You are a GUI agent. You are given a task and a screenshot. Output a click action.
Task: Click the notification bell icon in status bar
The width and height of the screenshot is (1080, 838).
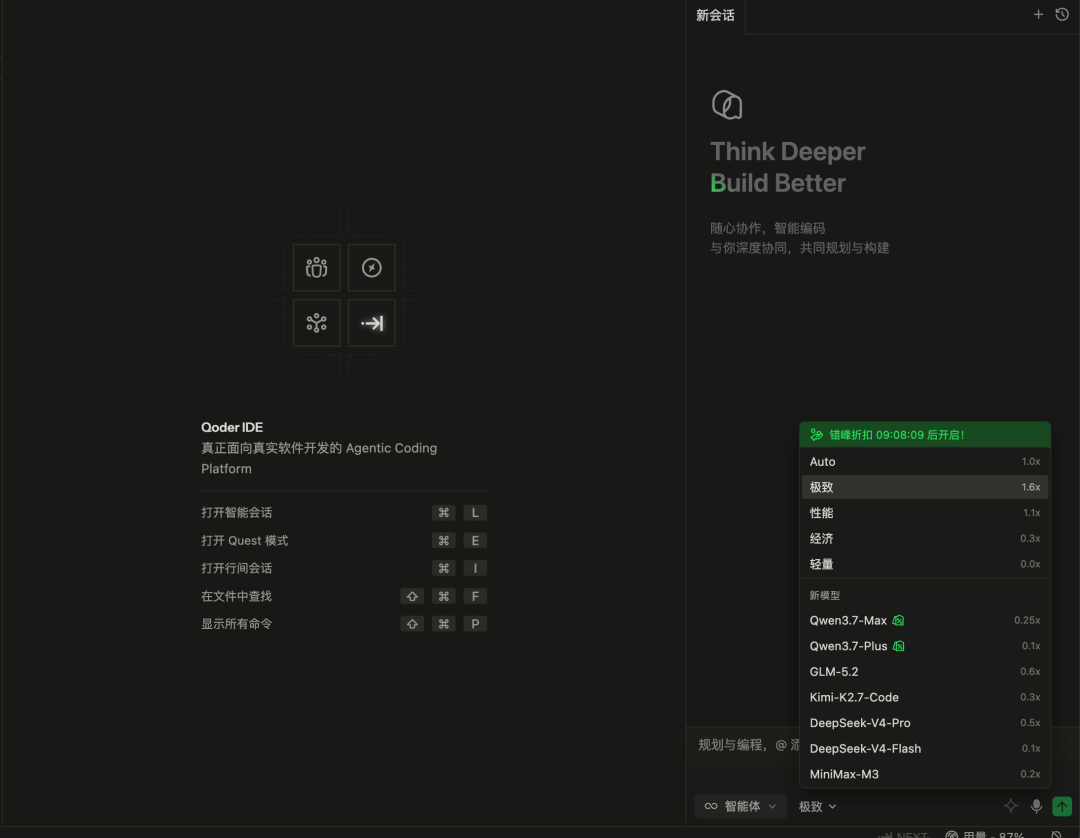[x=1056, y=834]
